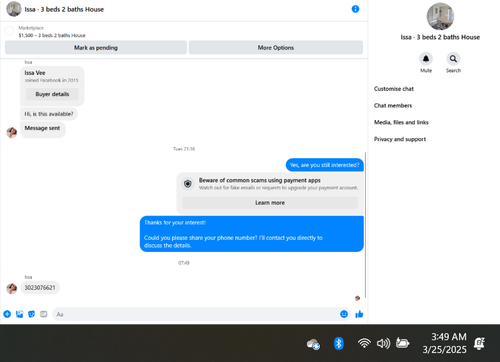Open conversation information via blue info icon
The image size is (500, 362).
click(x=355, y=9)
